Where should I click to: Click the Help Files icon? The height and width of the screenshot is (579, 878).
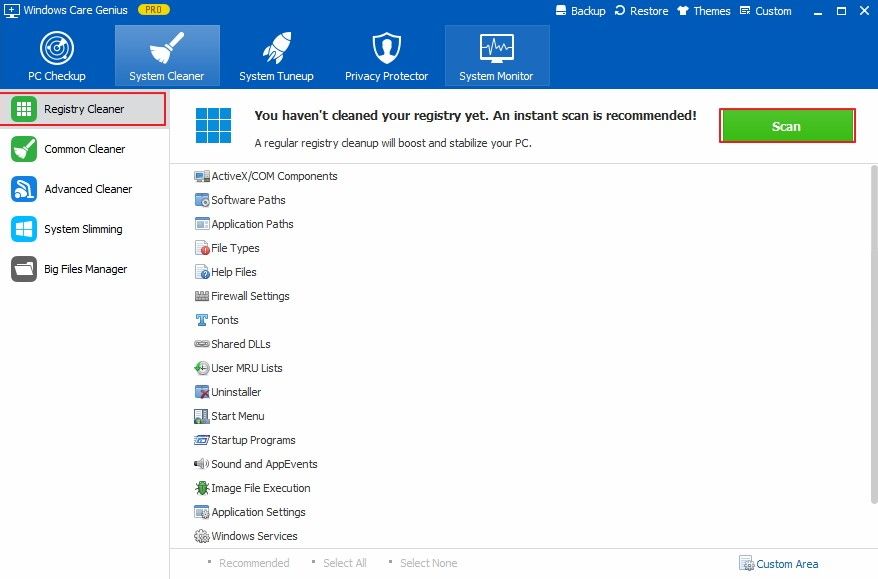coord(202,272)
